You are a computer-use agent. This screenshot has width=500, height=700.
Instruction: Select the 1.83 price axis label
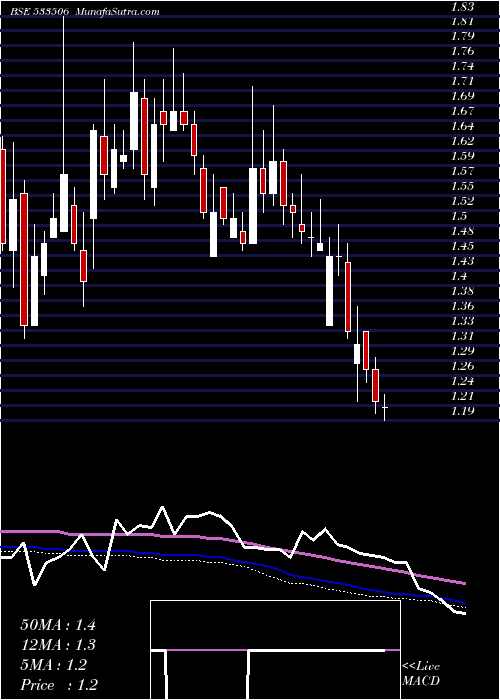tap(462, 7)
